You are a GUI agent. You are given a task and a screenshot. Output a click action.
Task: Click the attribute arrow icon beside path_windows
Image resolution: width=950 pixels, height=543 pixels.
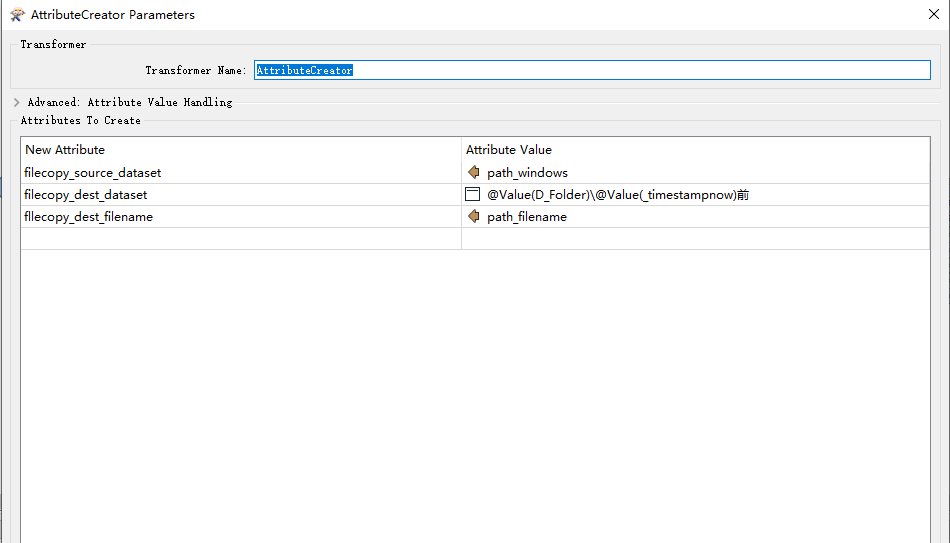tap(474, 173)
